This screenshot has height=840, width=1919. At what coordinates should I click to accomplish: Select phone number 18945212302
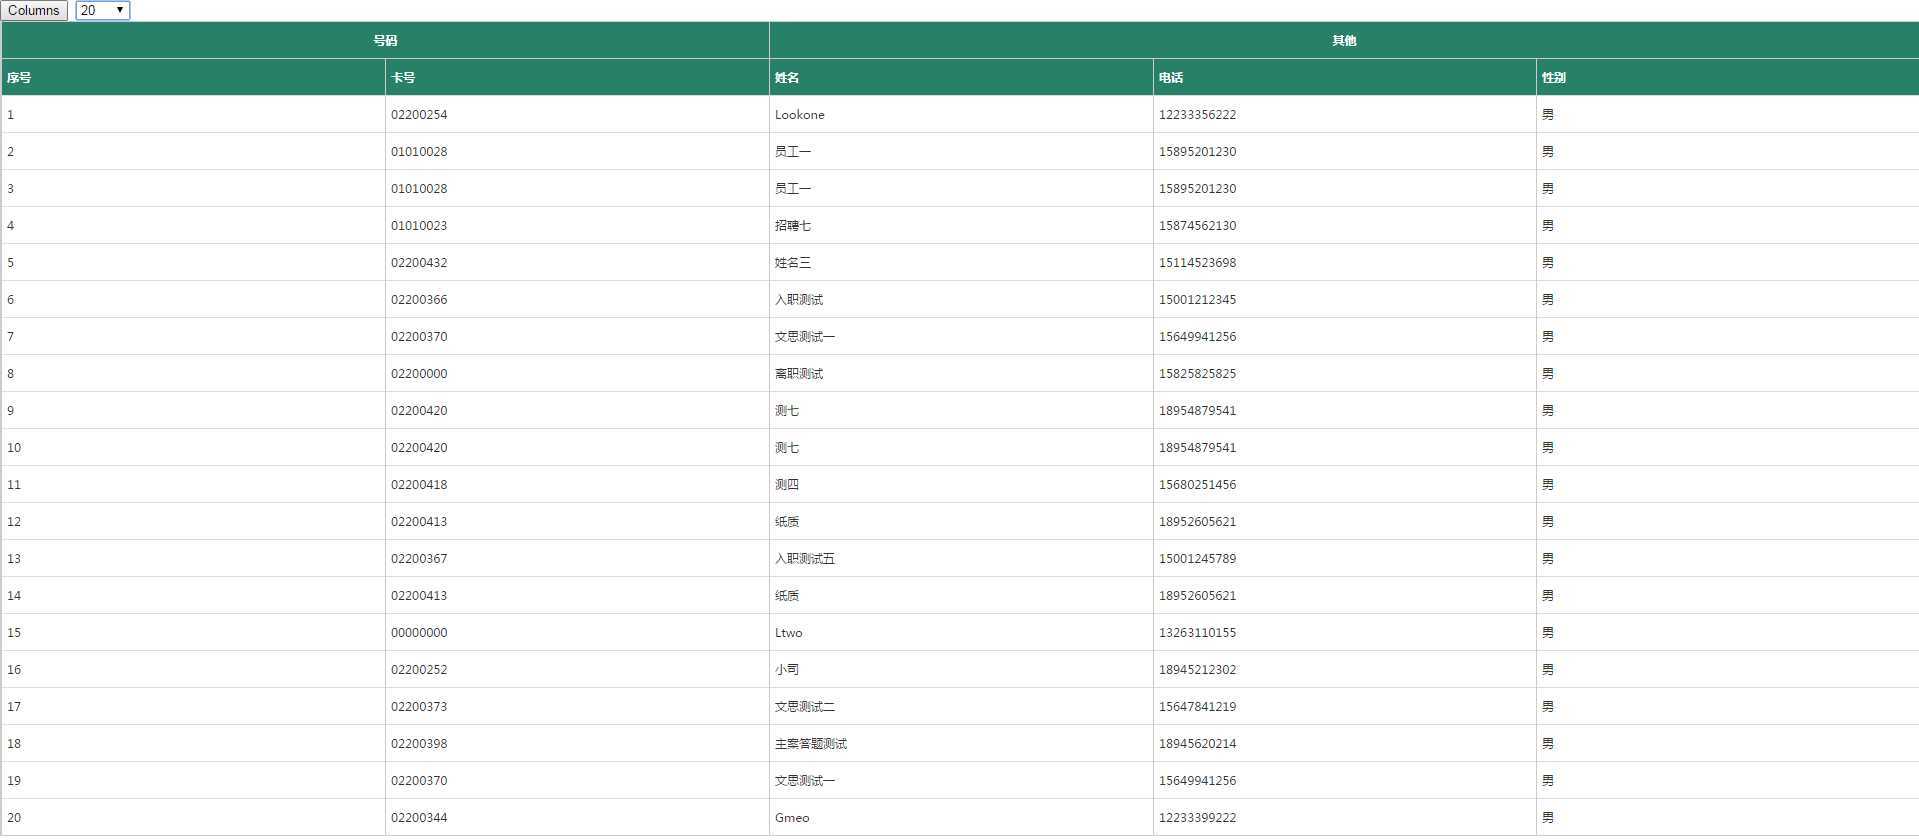[1197, 670]
